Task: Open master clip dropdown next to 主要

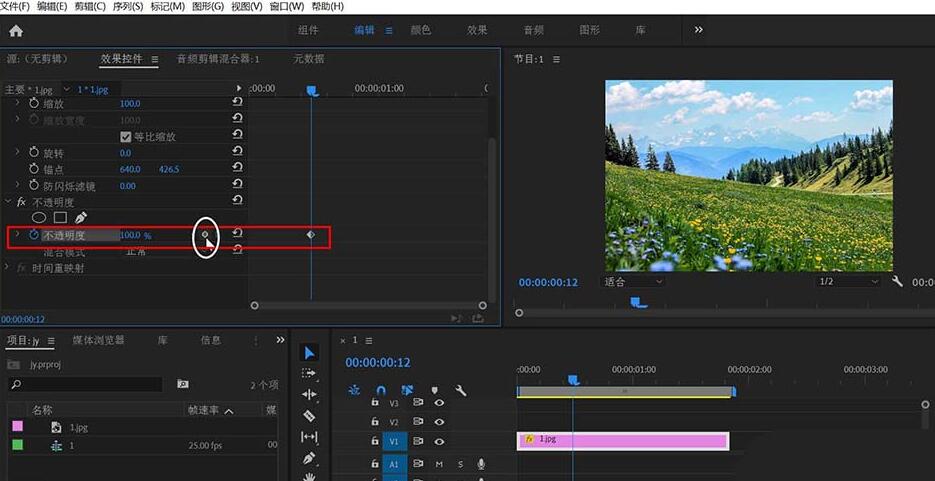Action: pos(66,89)
